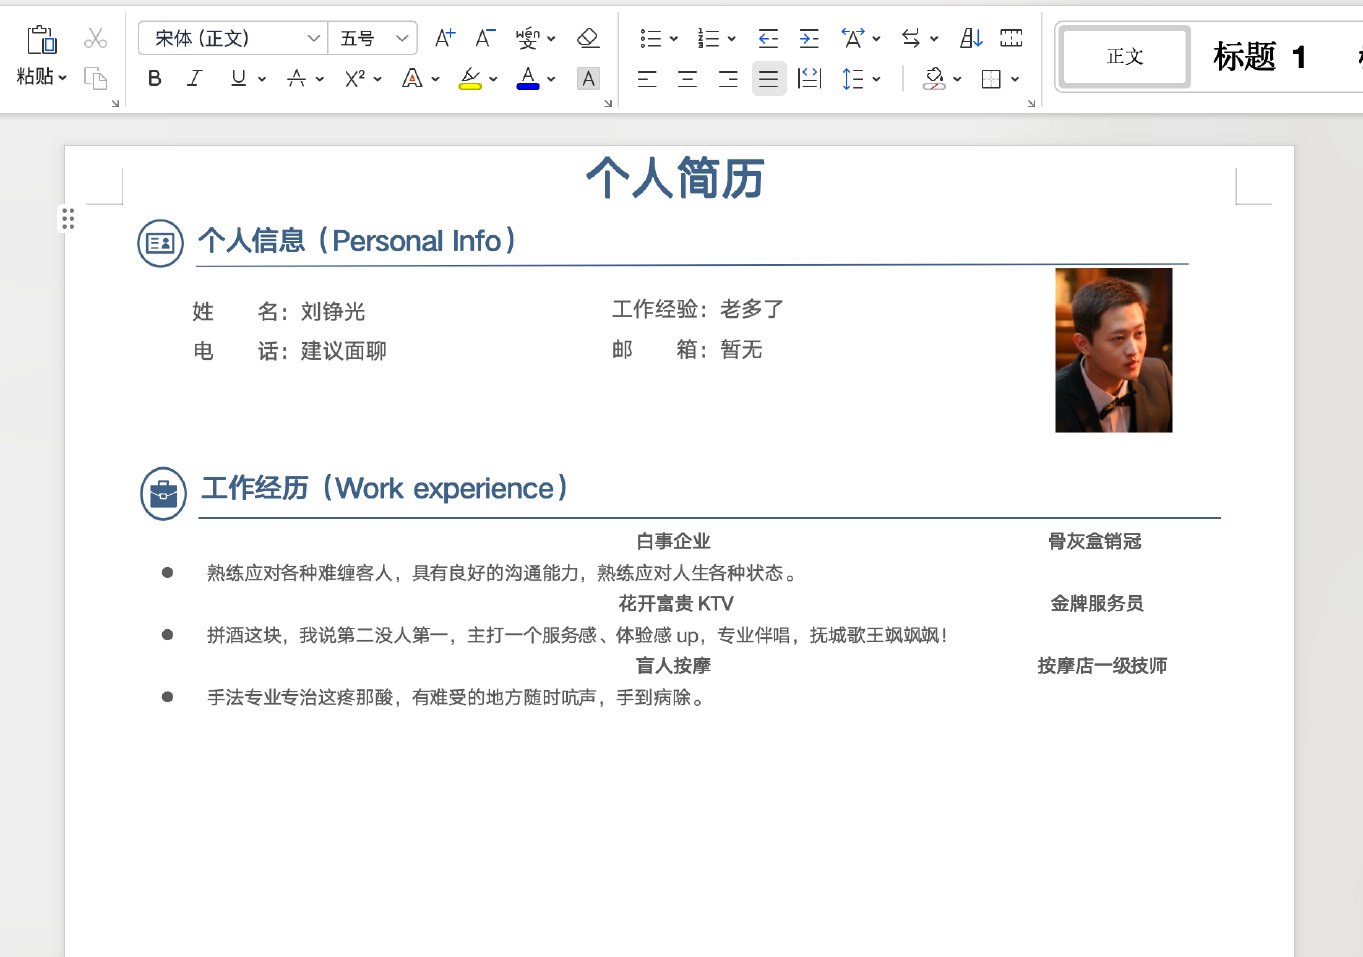Toggle underline formatting
This screenshot has width=1363, height=957.
coord(238,78)
